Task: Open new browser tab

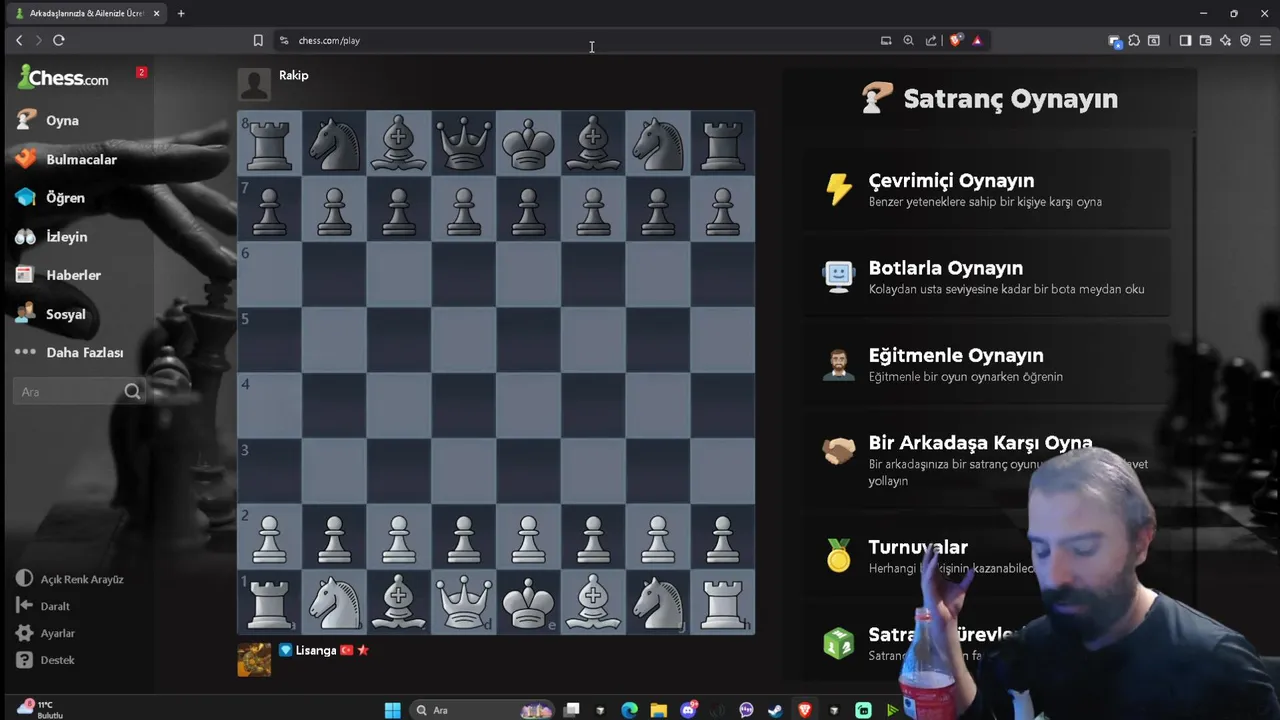Action: coord(181,13)
